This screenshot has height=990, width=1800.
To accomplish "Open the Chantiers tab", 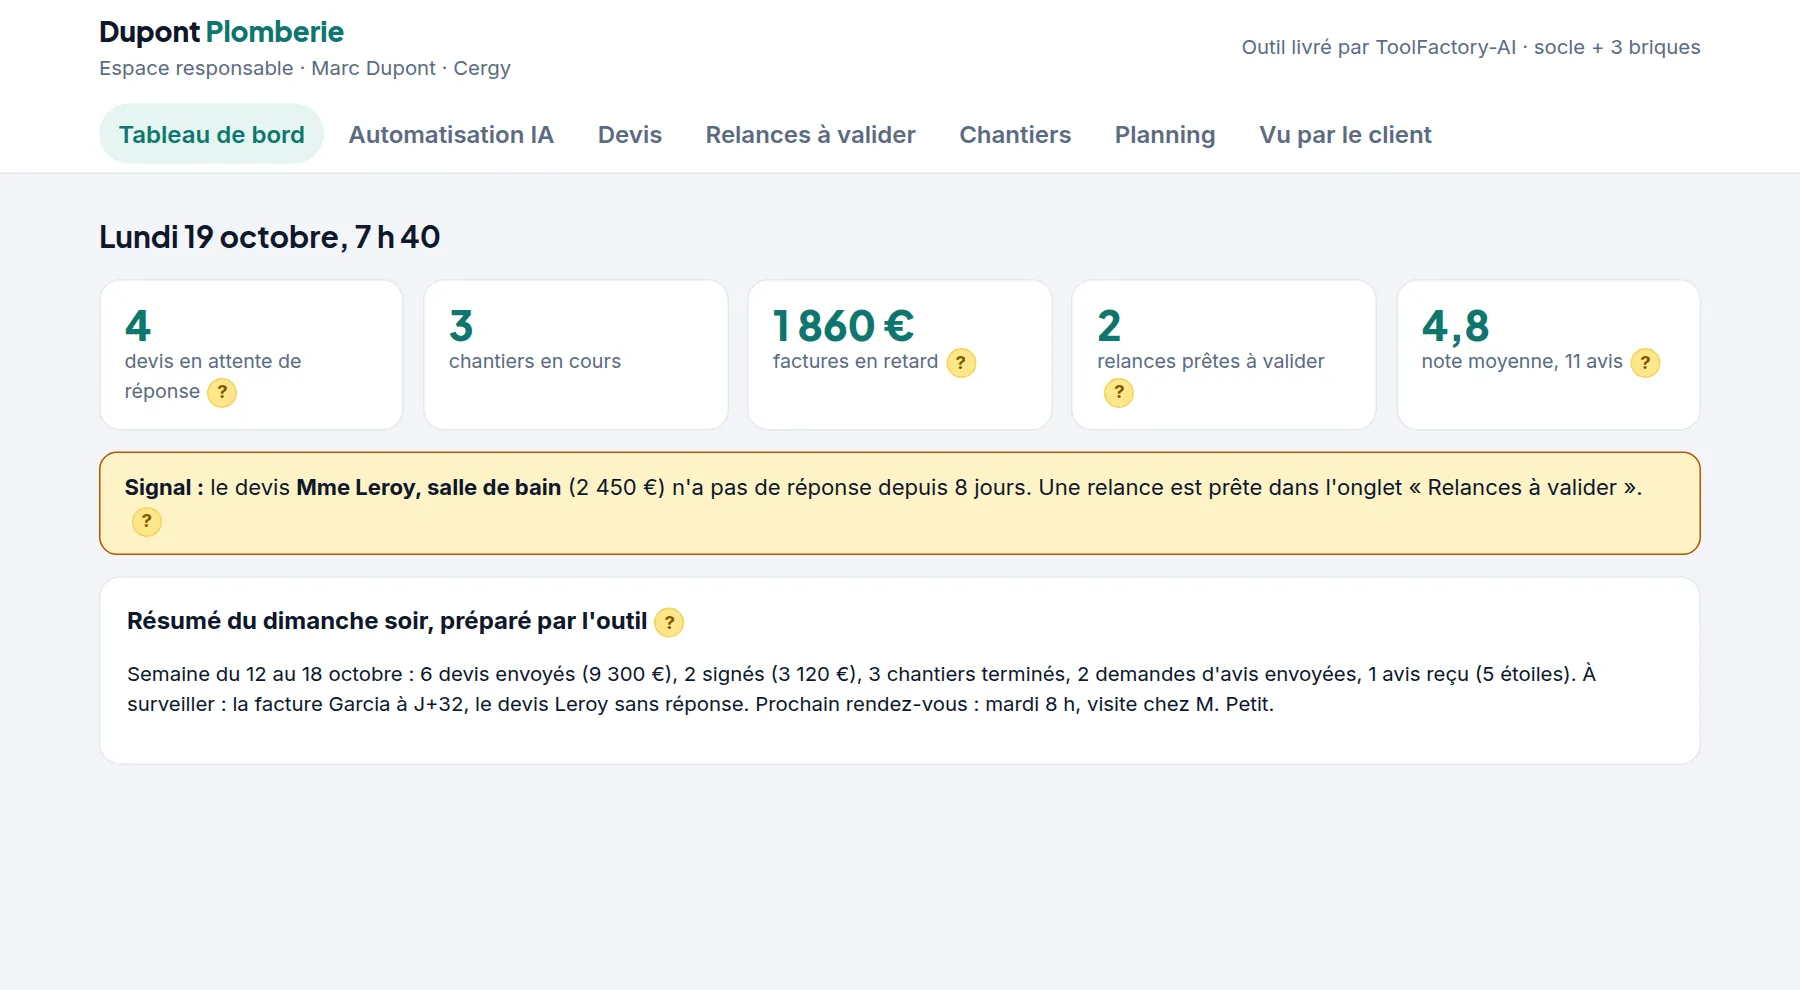I will 1015,134.
